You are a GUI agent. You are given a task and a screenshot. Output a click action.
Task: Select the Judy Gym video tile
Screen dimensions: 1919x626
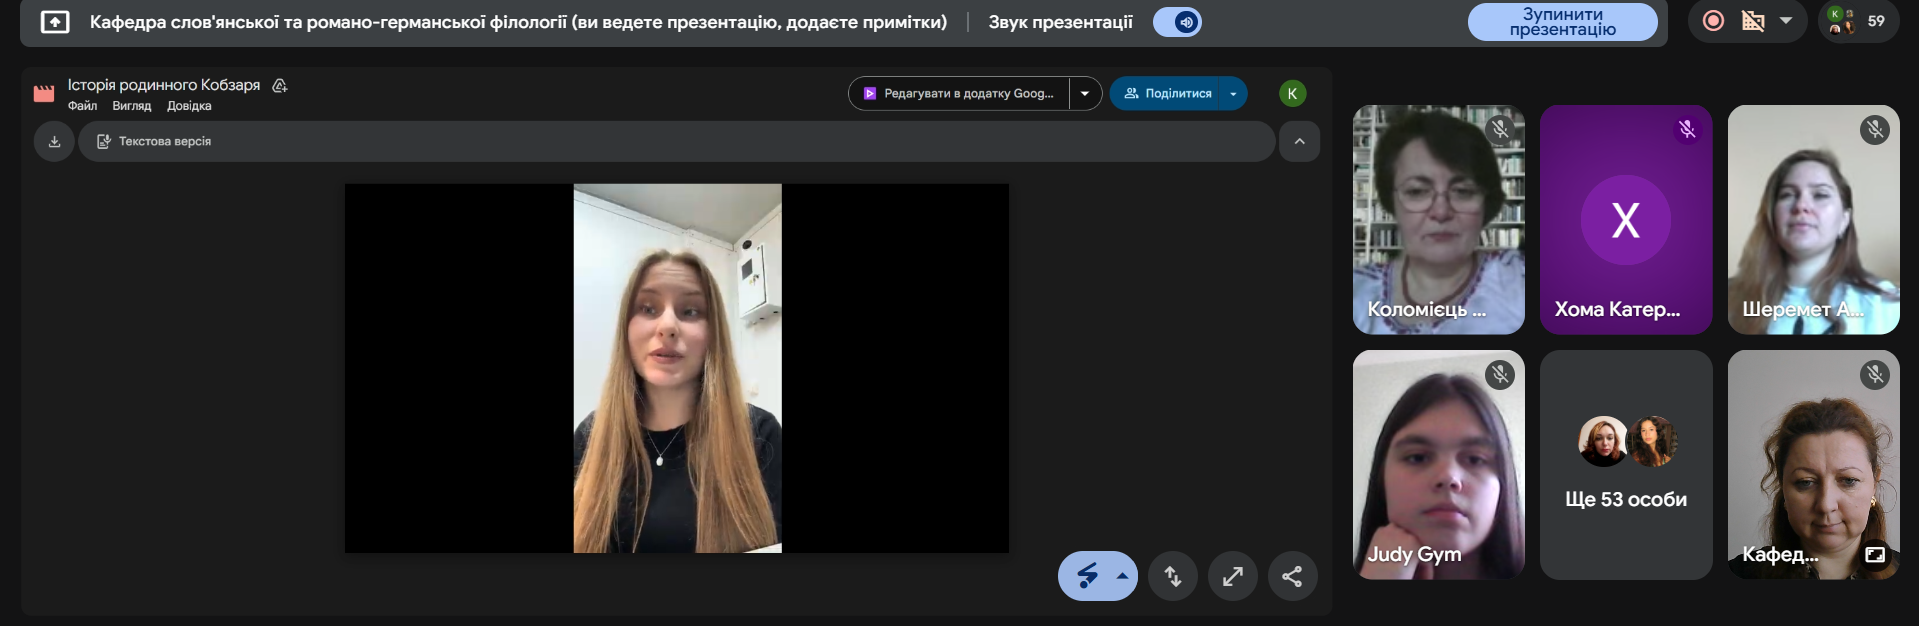pyautogui.click(x=1438, y=465)
